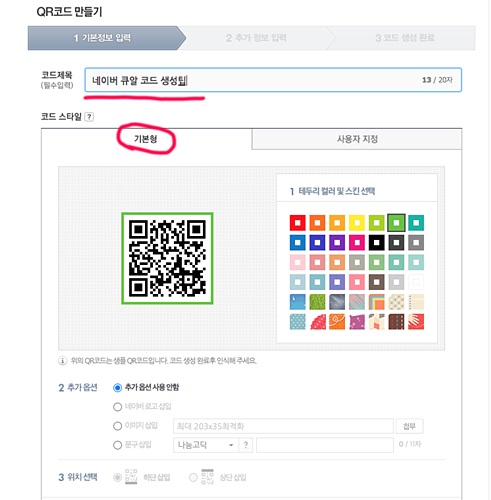Click the code title input field
This screenshot has width=491, height=500.
[273, 80]
